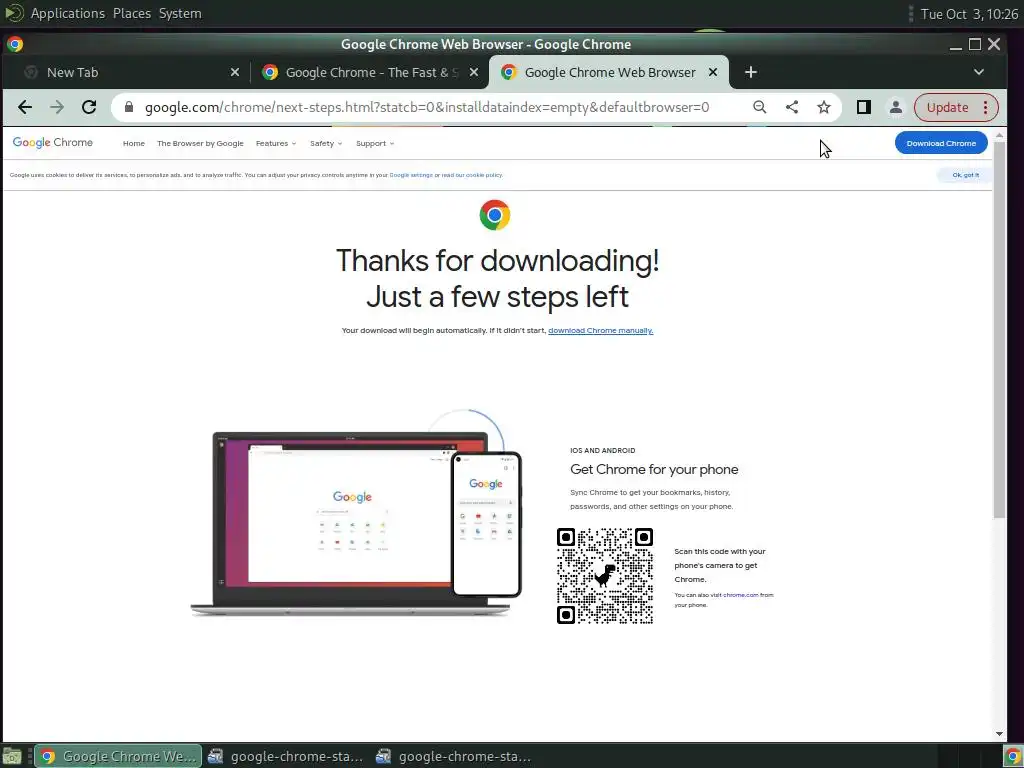Open Chrome three-dot menu
The height and width of the screenshot is (768, 1024).
click(985, 107)
